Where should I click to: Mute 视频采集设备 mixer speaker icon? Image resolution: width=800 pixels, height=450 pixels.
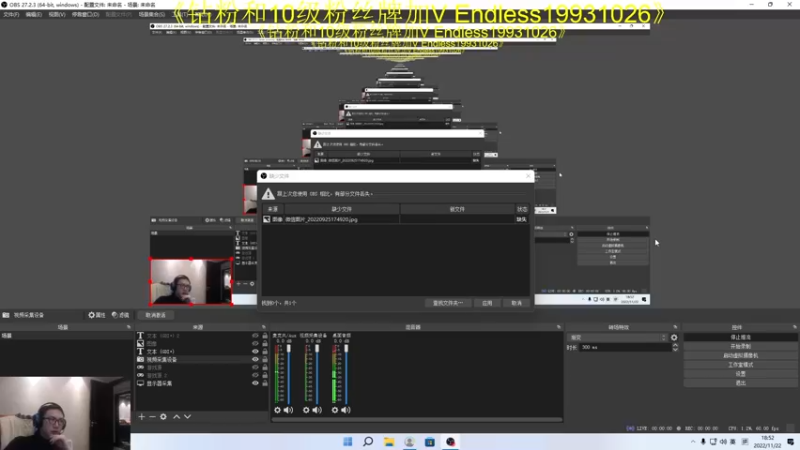pyautogui.click(x=317, y=410)
